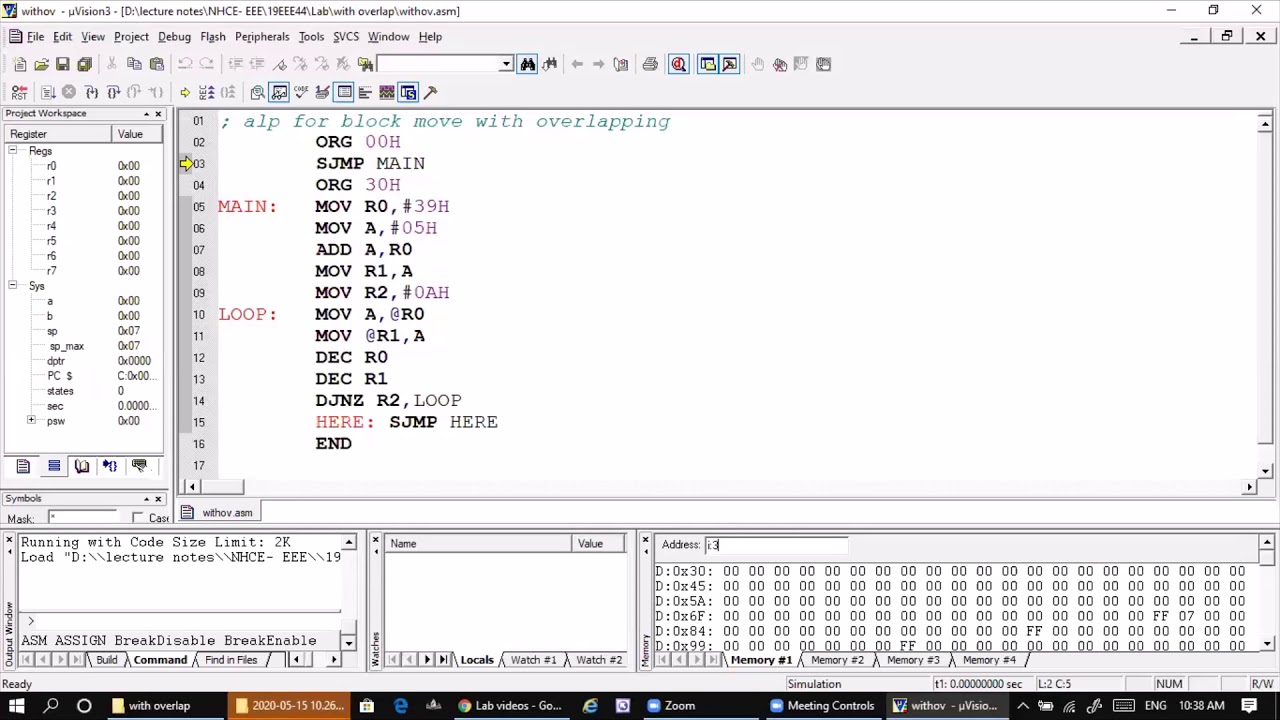Create a new file with toolbar icon

click(20, 64)
